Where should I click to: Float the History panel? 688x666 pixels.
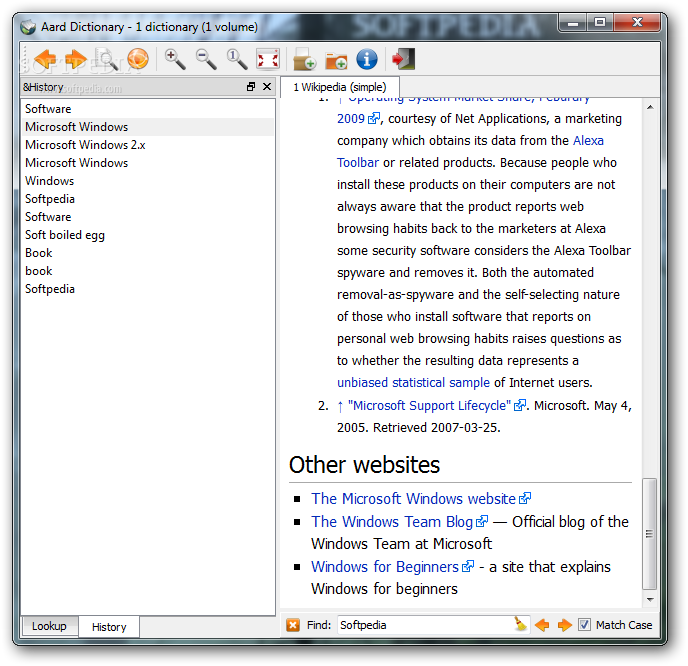[x=251, y=87]
